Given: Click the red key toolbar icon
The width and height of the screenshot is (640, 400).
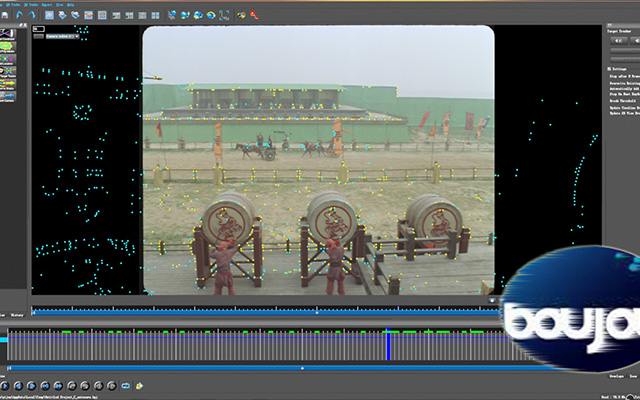Looking at the screenshot, I should click(254, 16).
